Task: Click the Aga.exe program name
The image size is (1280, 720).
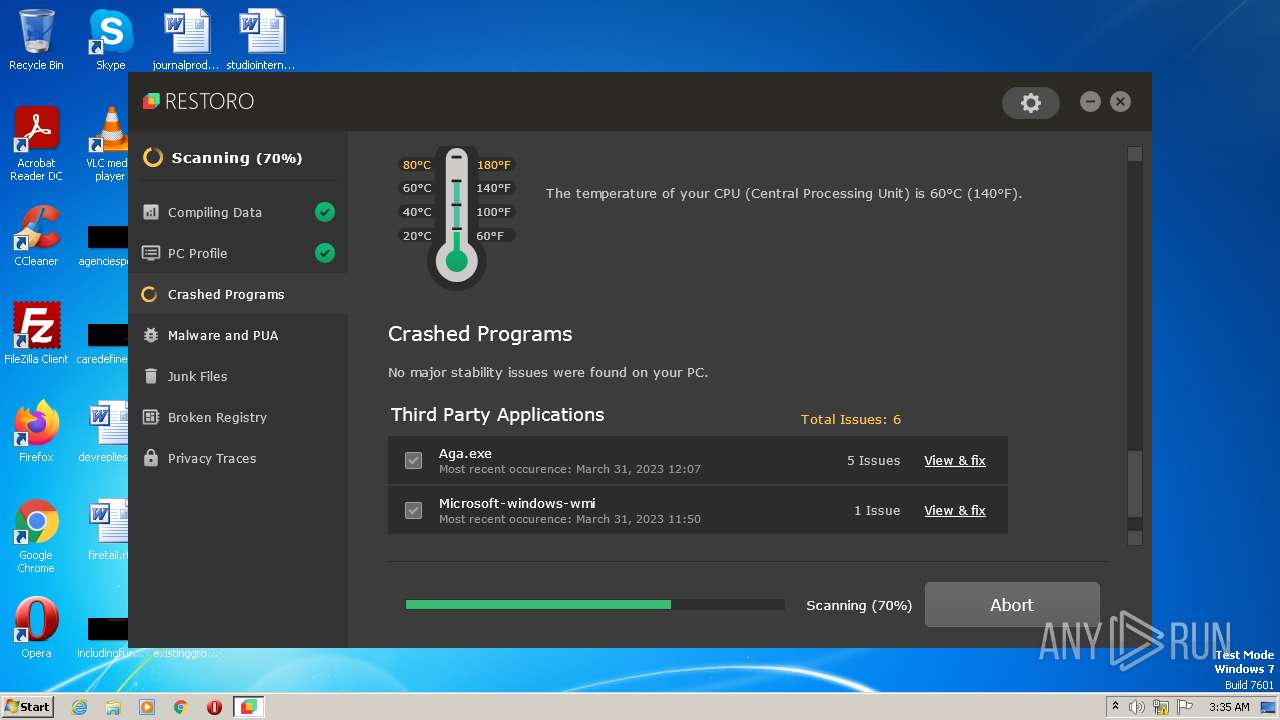Action: click(x=465, y=453)
